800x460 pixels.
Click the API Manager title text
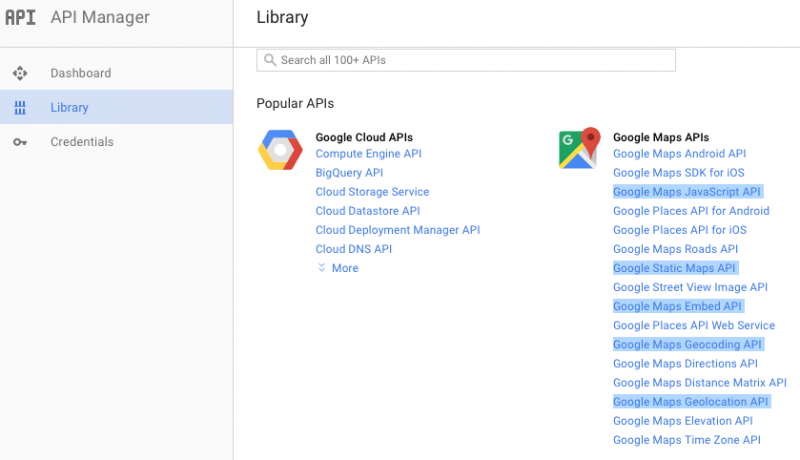click(100, 17)
